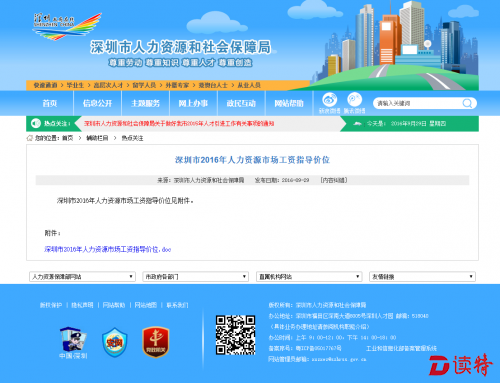Viewport: 500px width, 383px height.
Task: Click the article title 深圳市2016年人力资源市场工资指导价位
Action: (252, 160)
